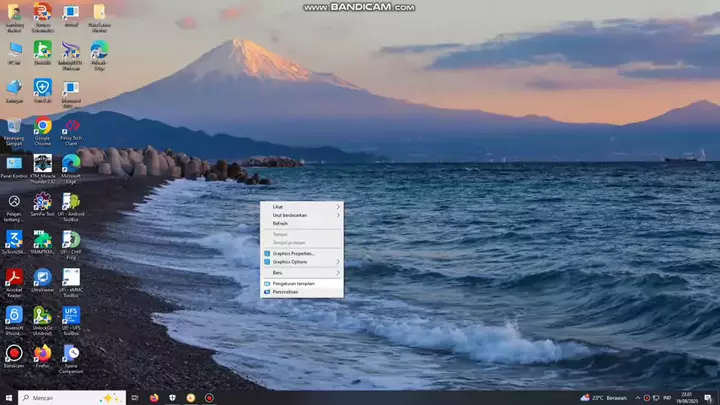Open Panel Kontrol desktop icon
The image size is (720, 405).
pos(14,163)
